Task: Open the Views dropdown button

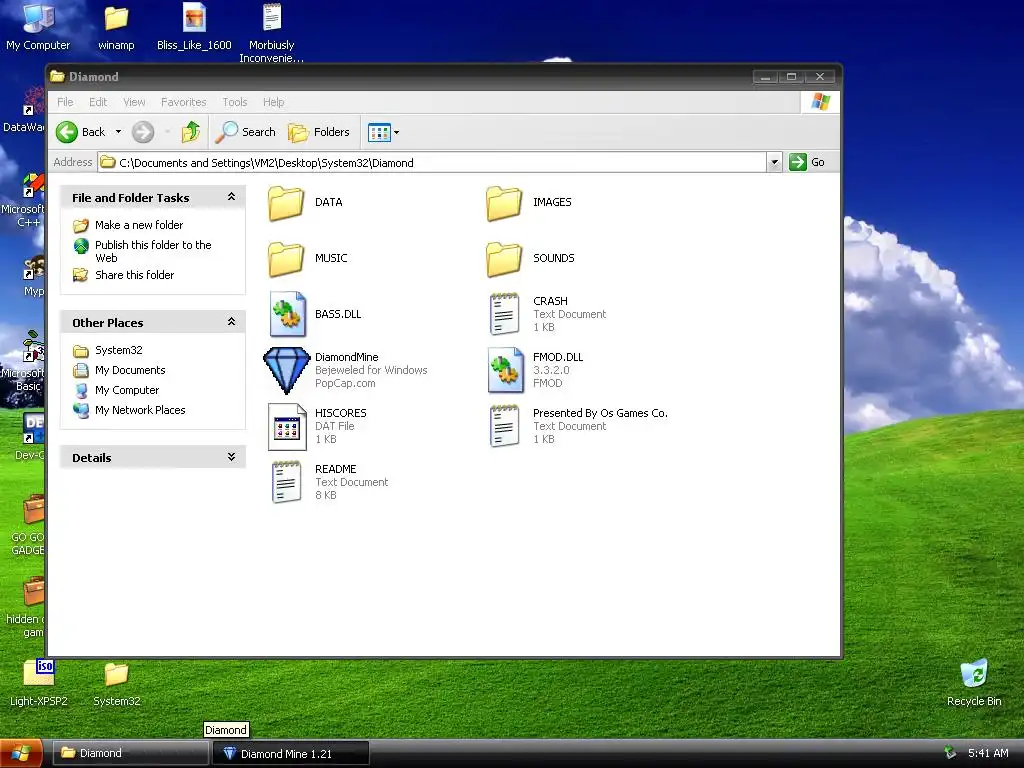Action: click(x=383, y=133)
